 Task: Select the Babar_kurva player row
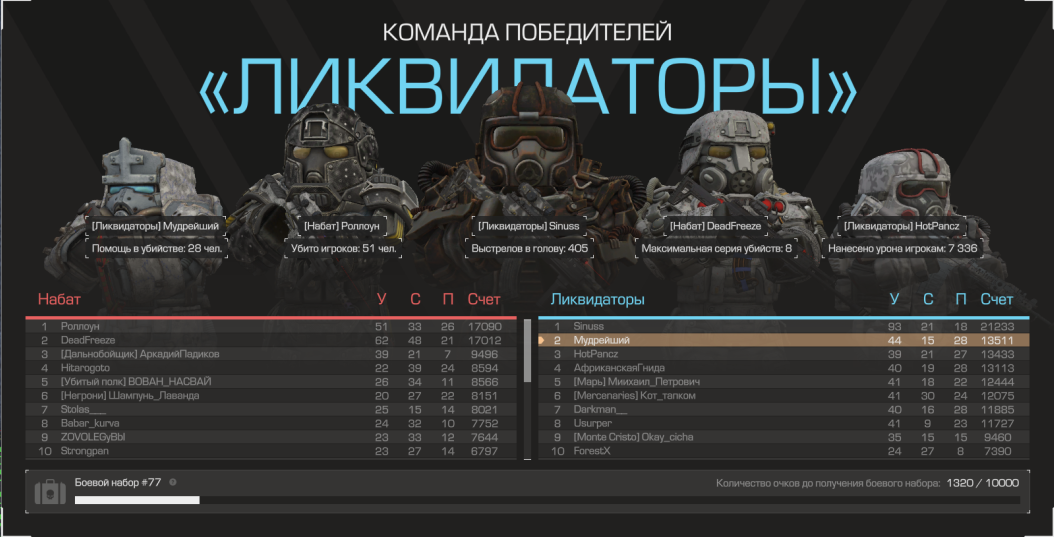[x=272, y=423]
